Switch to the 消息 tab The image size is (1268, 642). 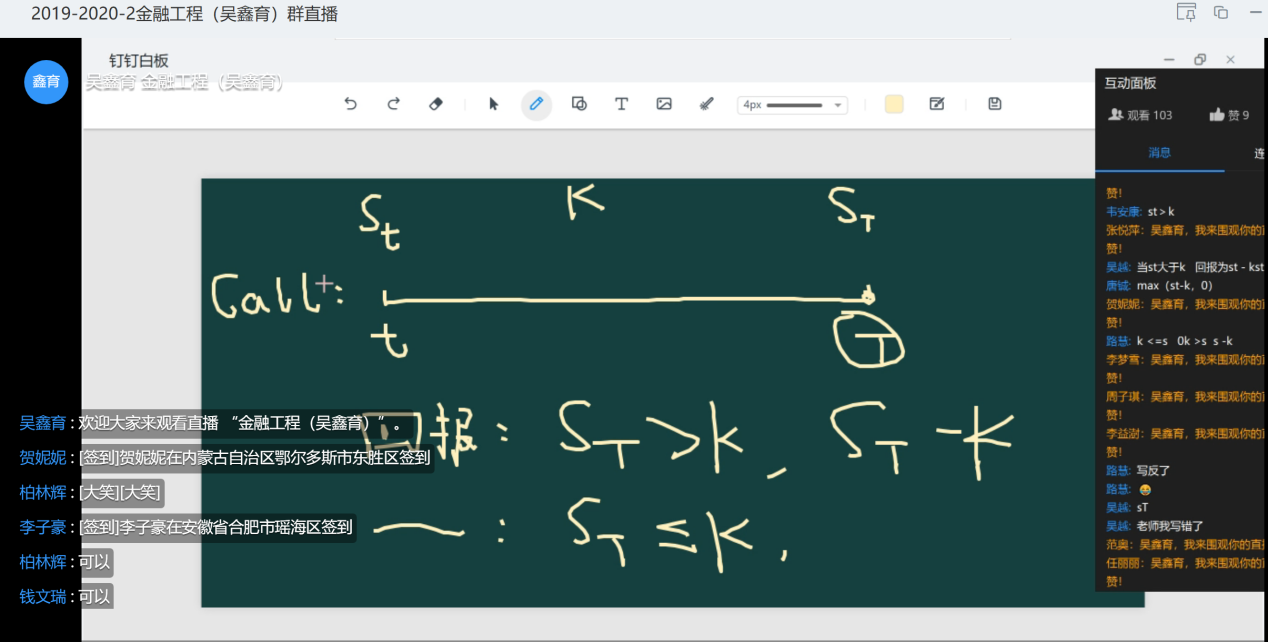[1159, 153]
